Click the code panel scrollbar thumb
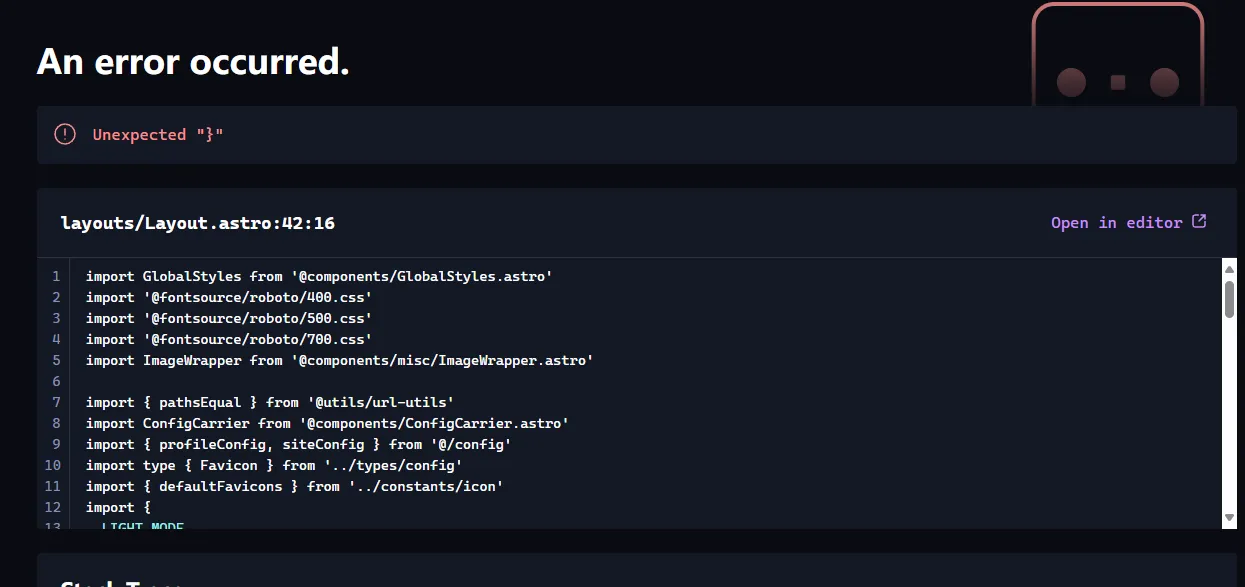The height and width of the screenshot is (587, 1245). click(1229, 299)
